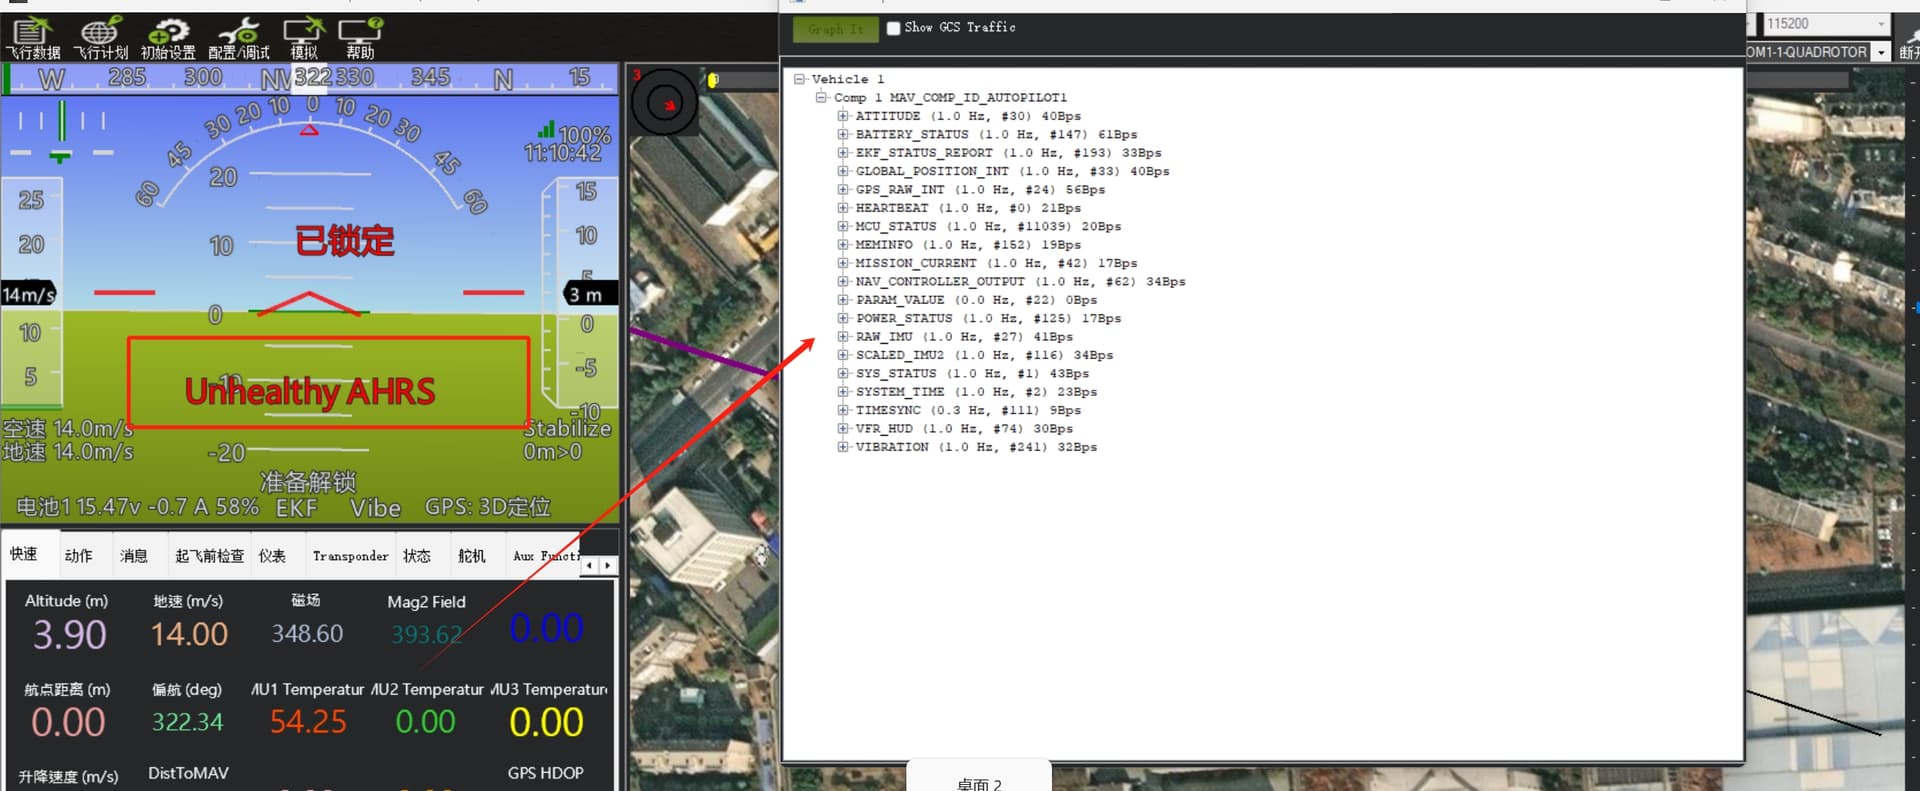Select the TIMESYNC row text
1920x791 pixels.
tap(968, 410)
